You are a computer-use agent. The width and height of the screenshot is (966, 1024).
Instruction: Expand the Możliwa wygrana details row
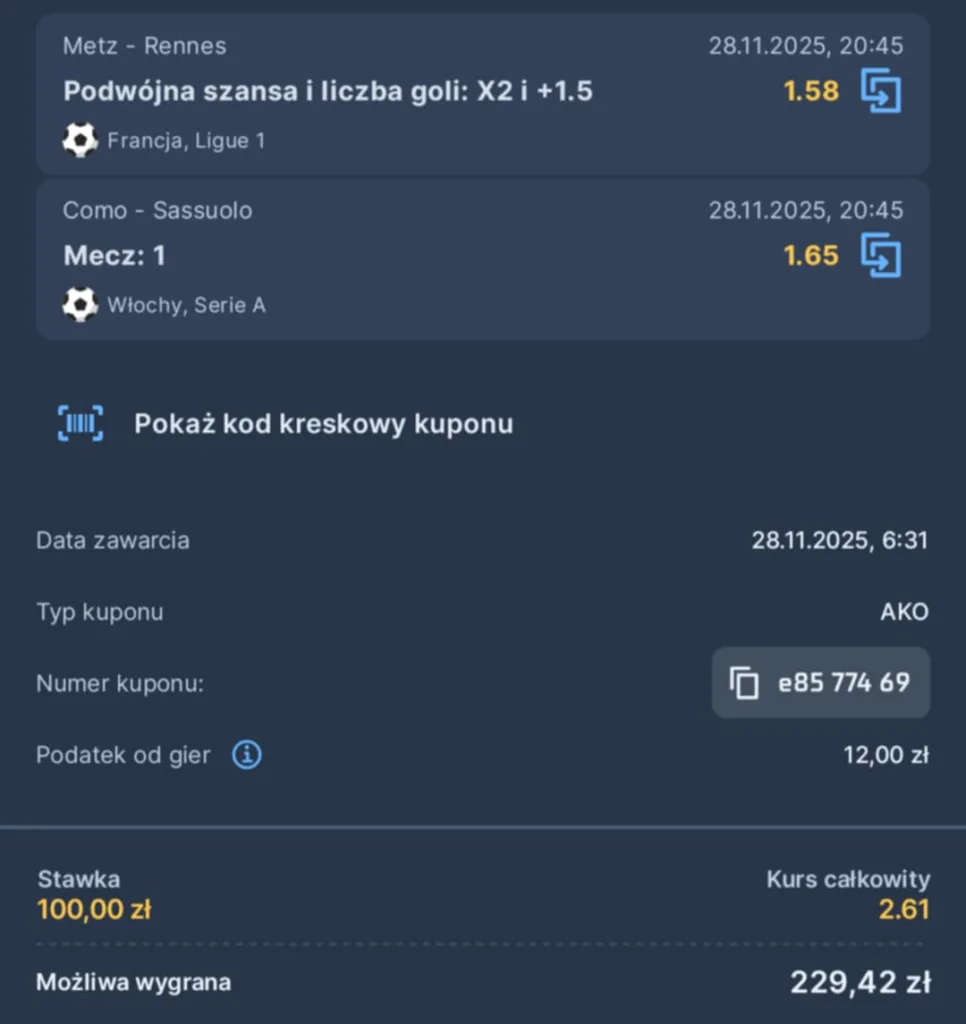[483, 982]
